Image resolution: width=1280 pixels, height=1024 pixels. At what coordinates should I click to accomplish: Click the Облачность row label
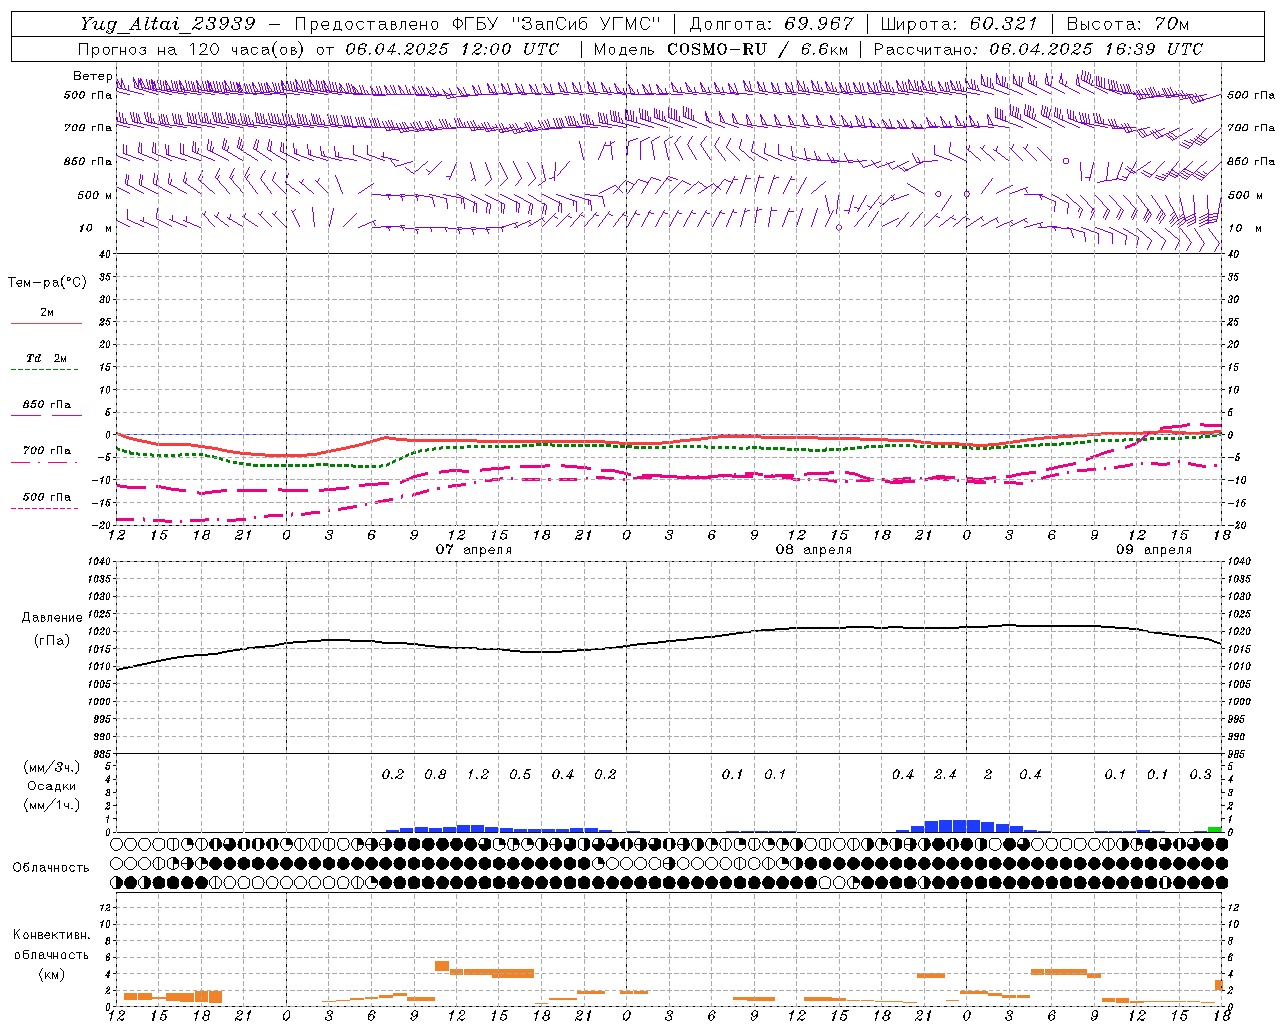(51, 868)
